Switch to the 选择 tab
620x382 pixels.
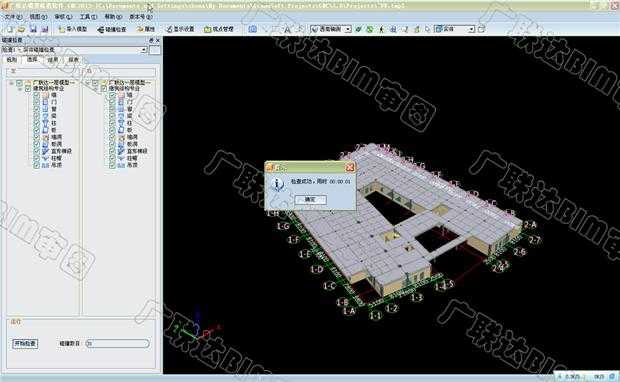32,59
